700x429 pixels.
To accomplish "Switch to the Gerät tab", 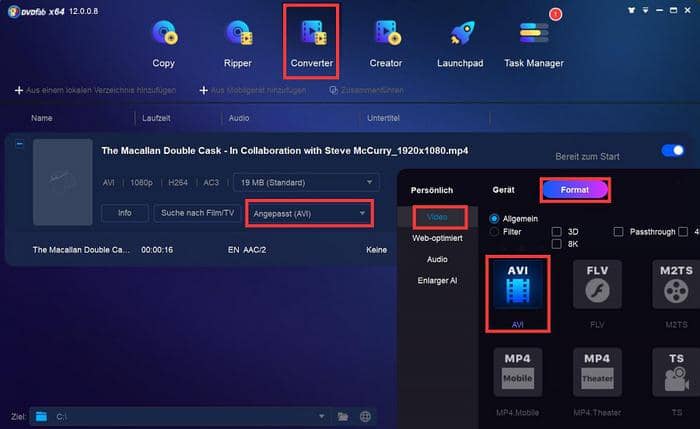I will pos(504,190).
